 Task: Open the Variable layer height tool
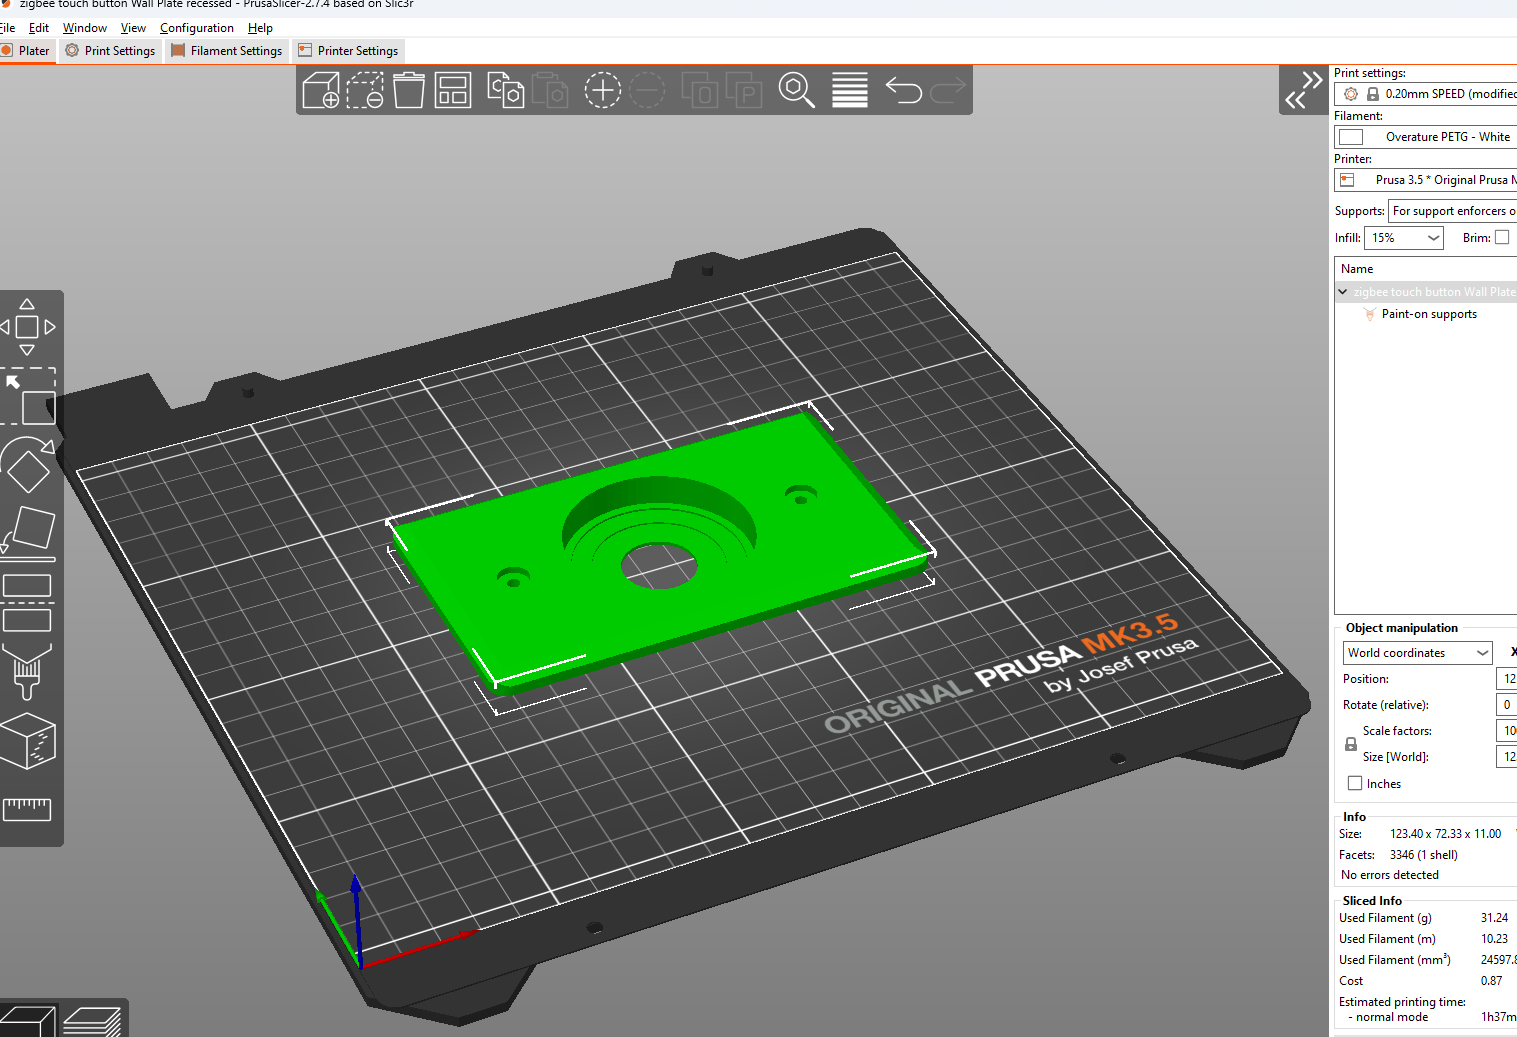tap(849, 91)
